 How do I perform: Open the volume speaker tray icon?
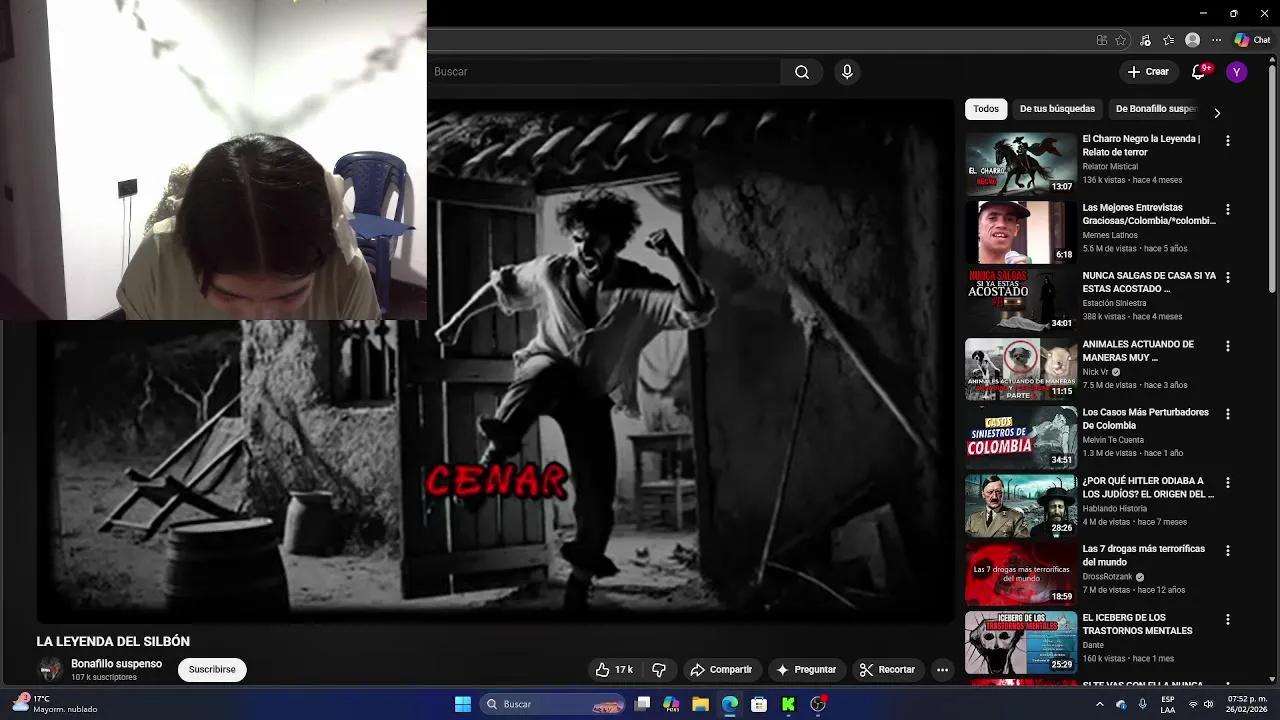point(1210,704)
